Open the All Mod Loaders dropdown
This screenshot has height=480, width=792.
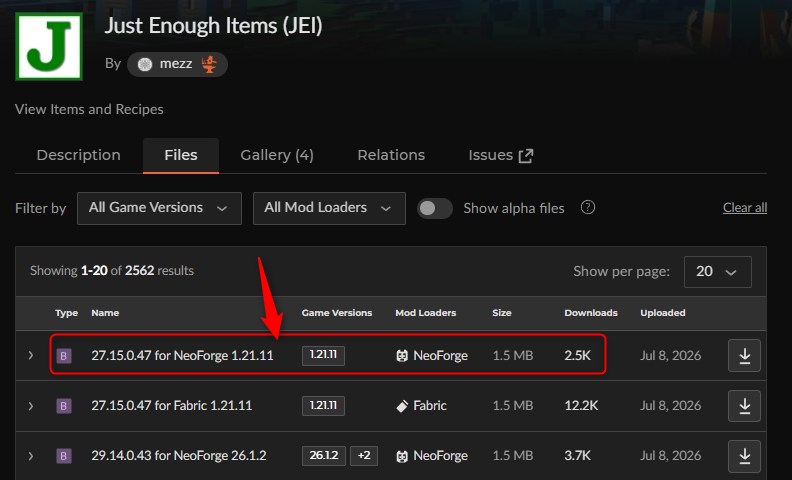coord(329,208)
